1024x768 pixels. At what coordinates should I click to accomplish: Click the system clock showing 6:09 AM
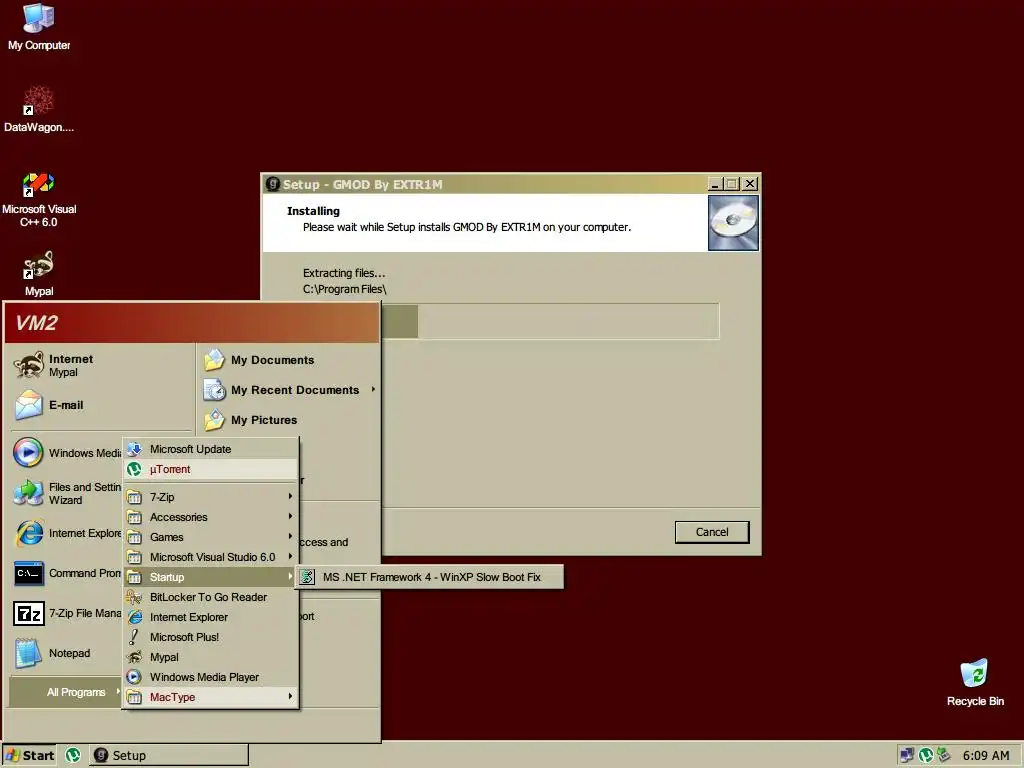pos(986,756)
